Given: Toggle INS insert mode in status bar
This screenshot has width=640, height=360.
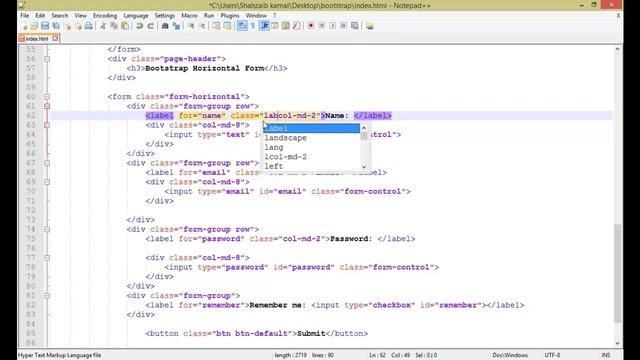Looking at the screenshot, I should (x=606, y=355).
